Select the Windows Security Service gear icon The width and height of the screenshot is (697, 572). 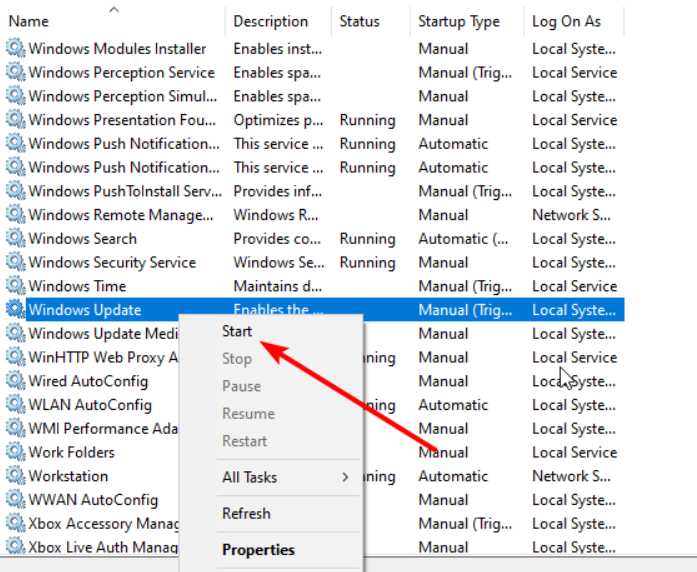[x=15, y=262]
